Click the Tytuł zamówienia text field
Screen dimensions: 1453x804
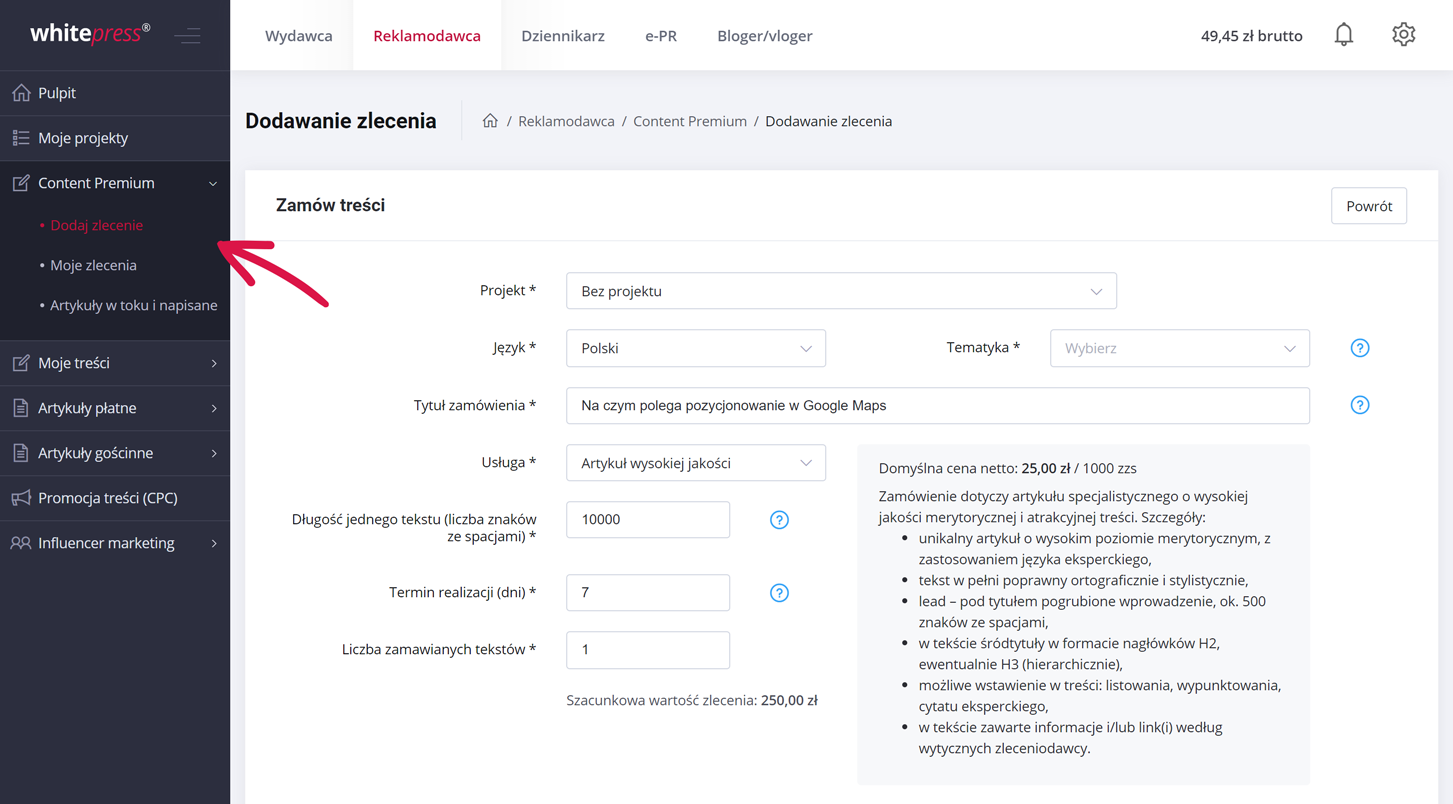tap(937, 405)
